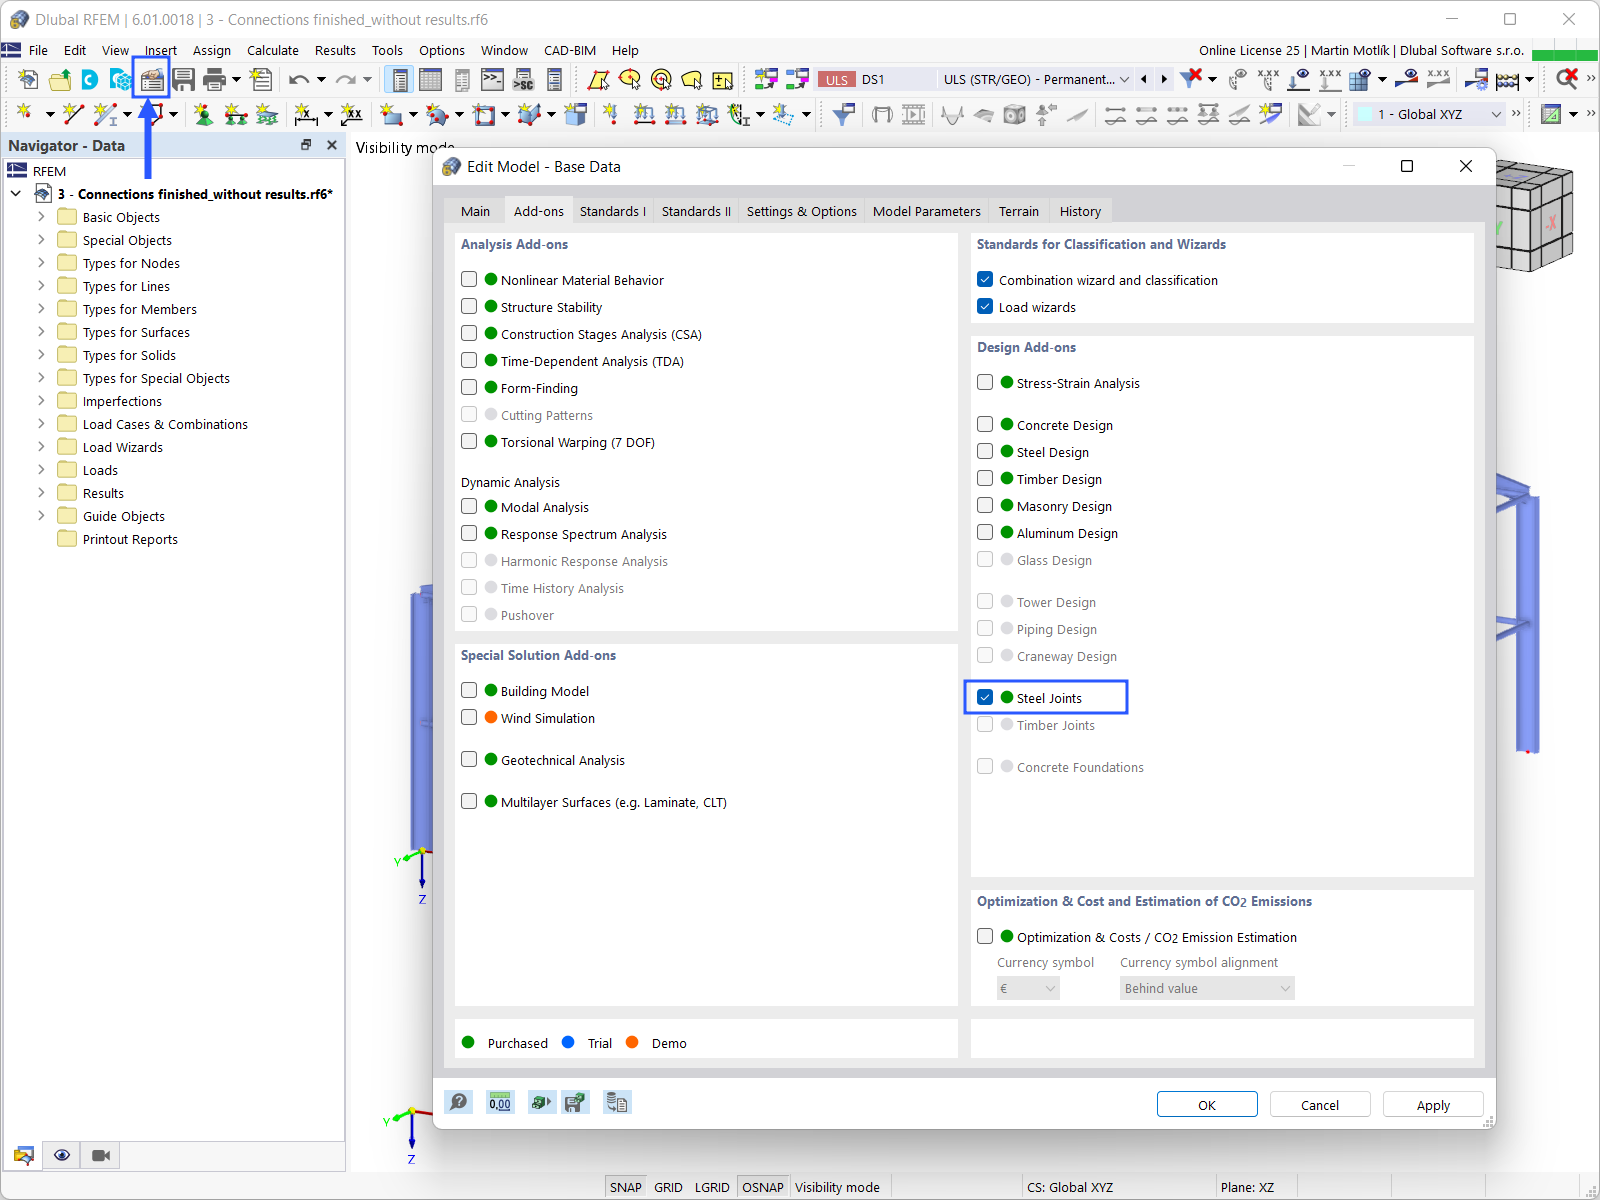Check the Concrete Design add-on
1600x1200 pixels.
click(x=985, y=424)
